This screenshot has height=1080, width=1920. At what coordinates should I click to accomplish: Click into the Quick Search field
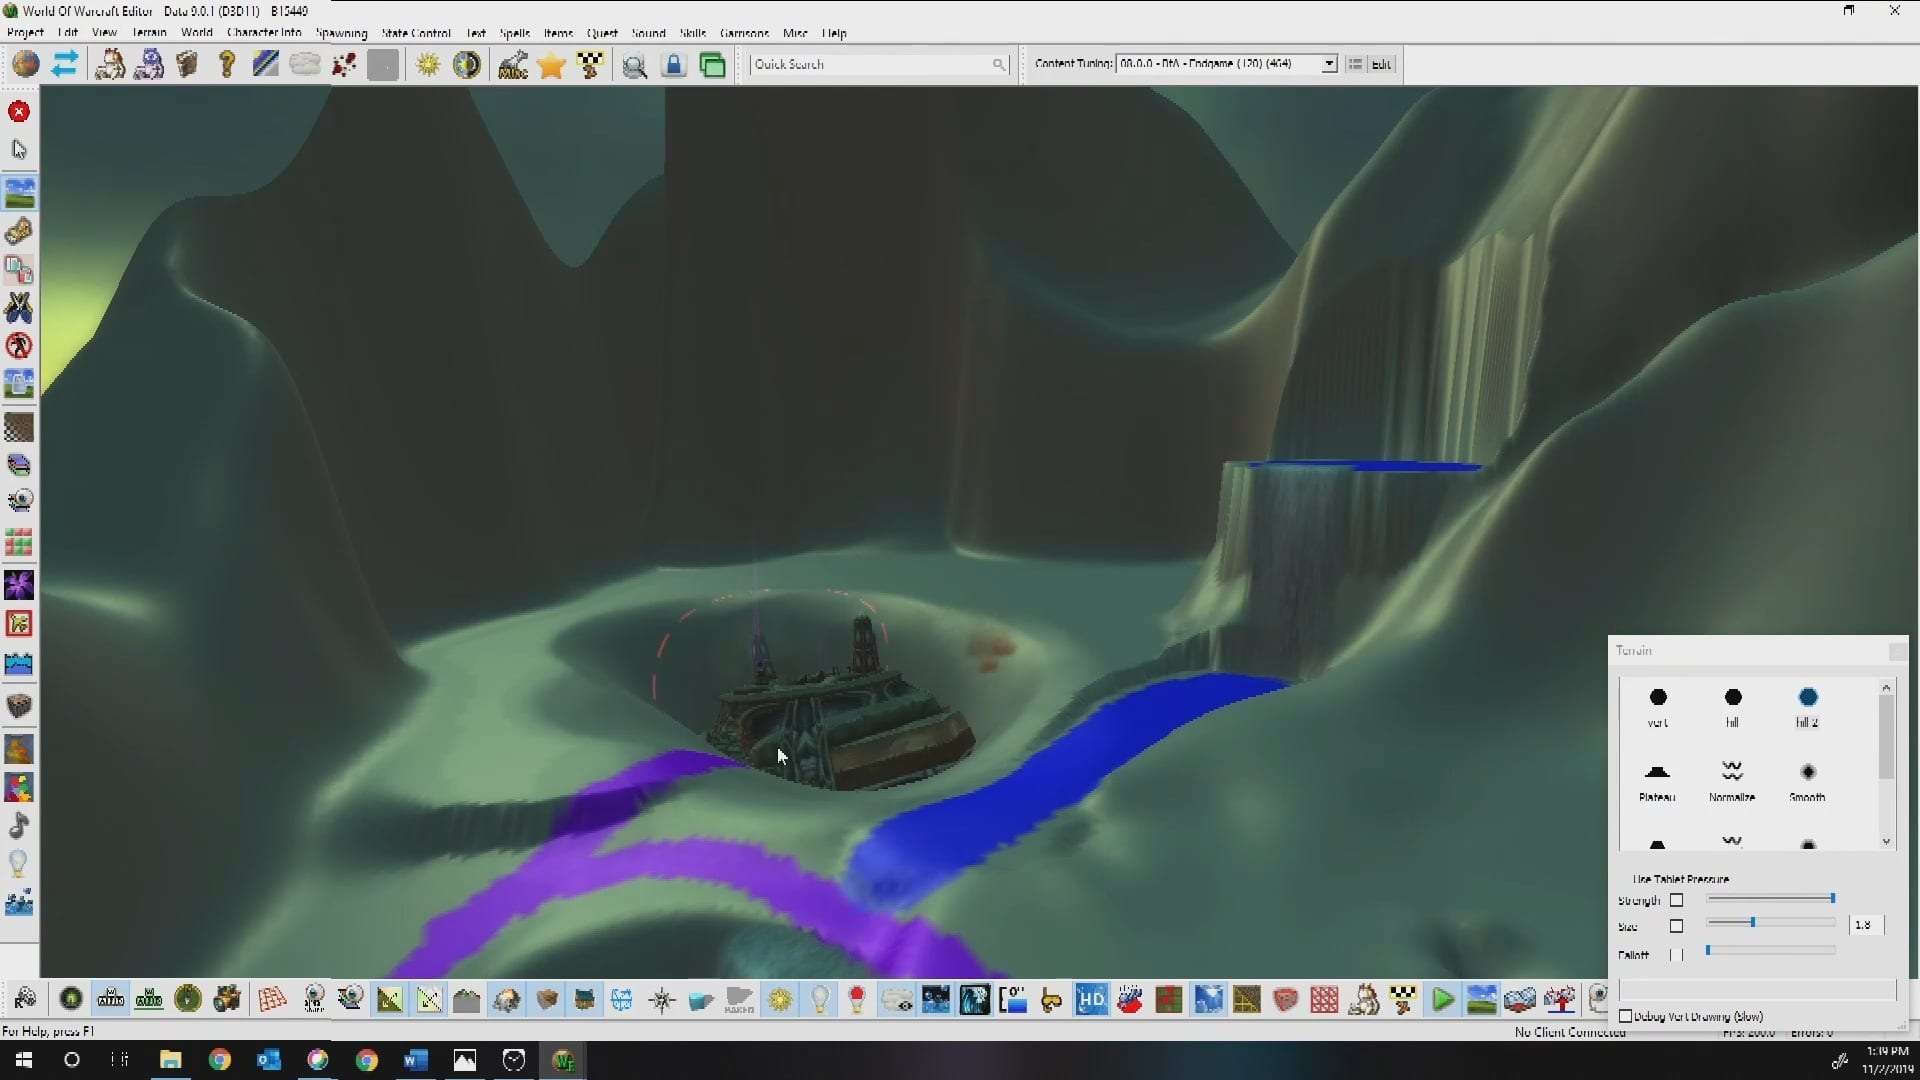click(x=870, y=64)
